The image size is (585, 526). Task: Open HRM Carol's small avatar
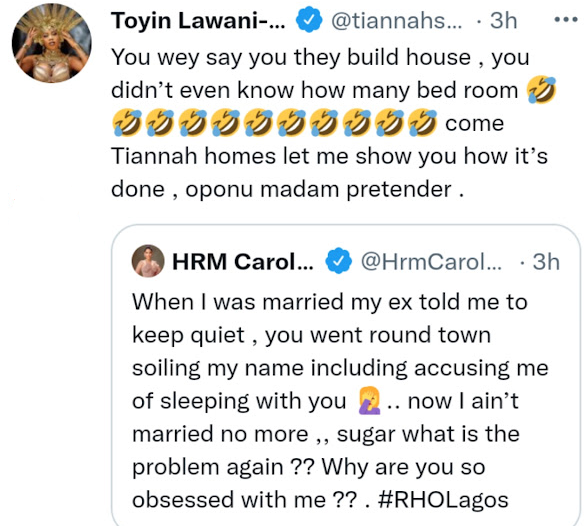coord(148,261)
